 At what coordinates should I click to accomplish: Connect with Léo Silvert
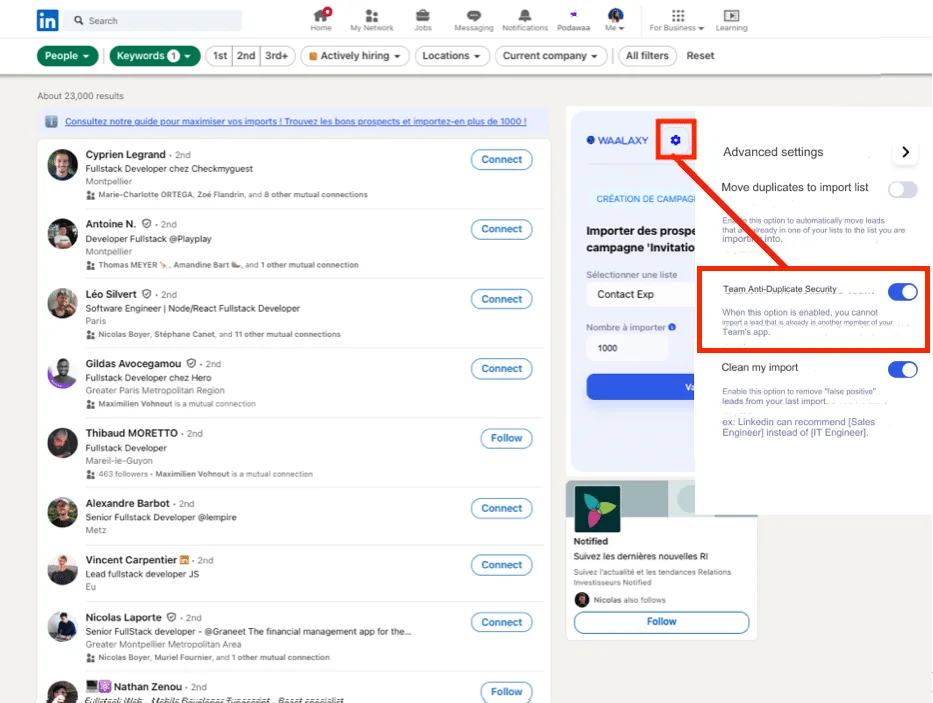tap(501, 299)
